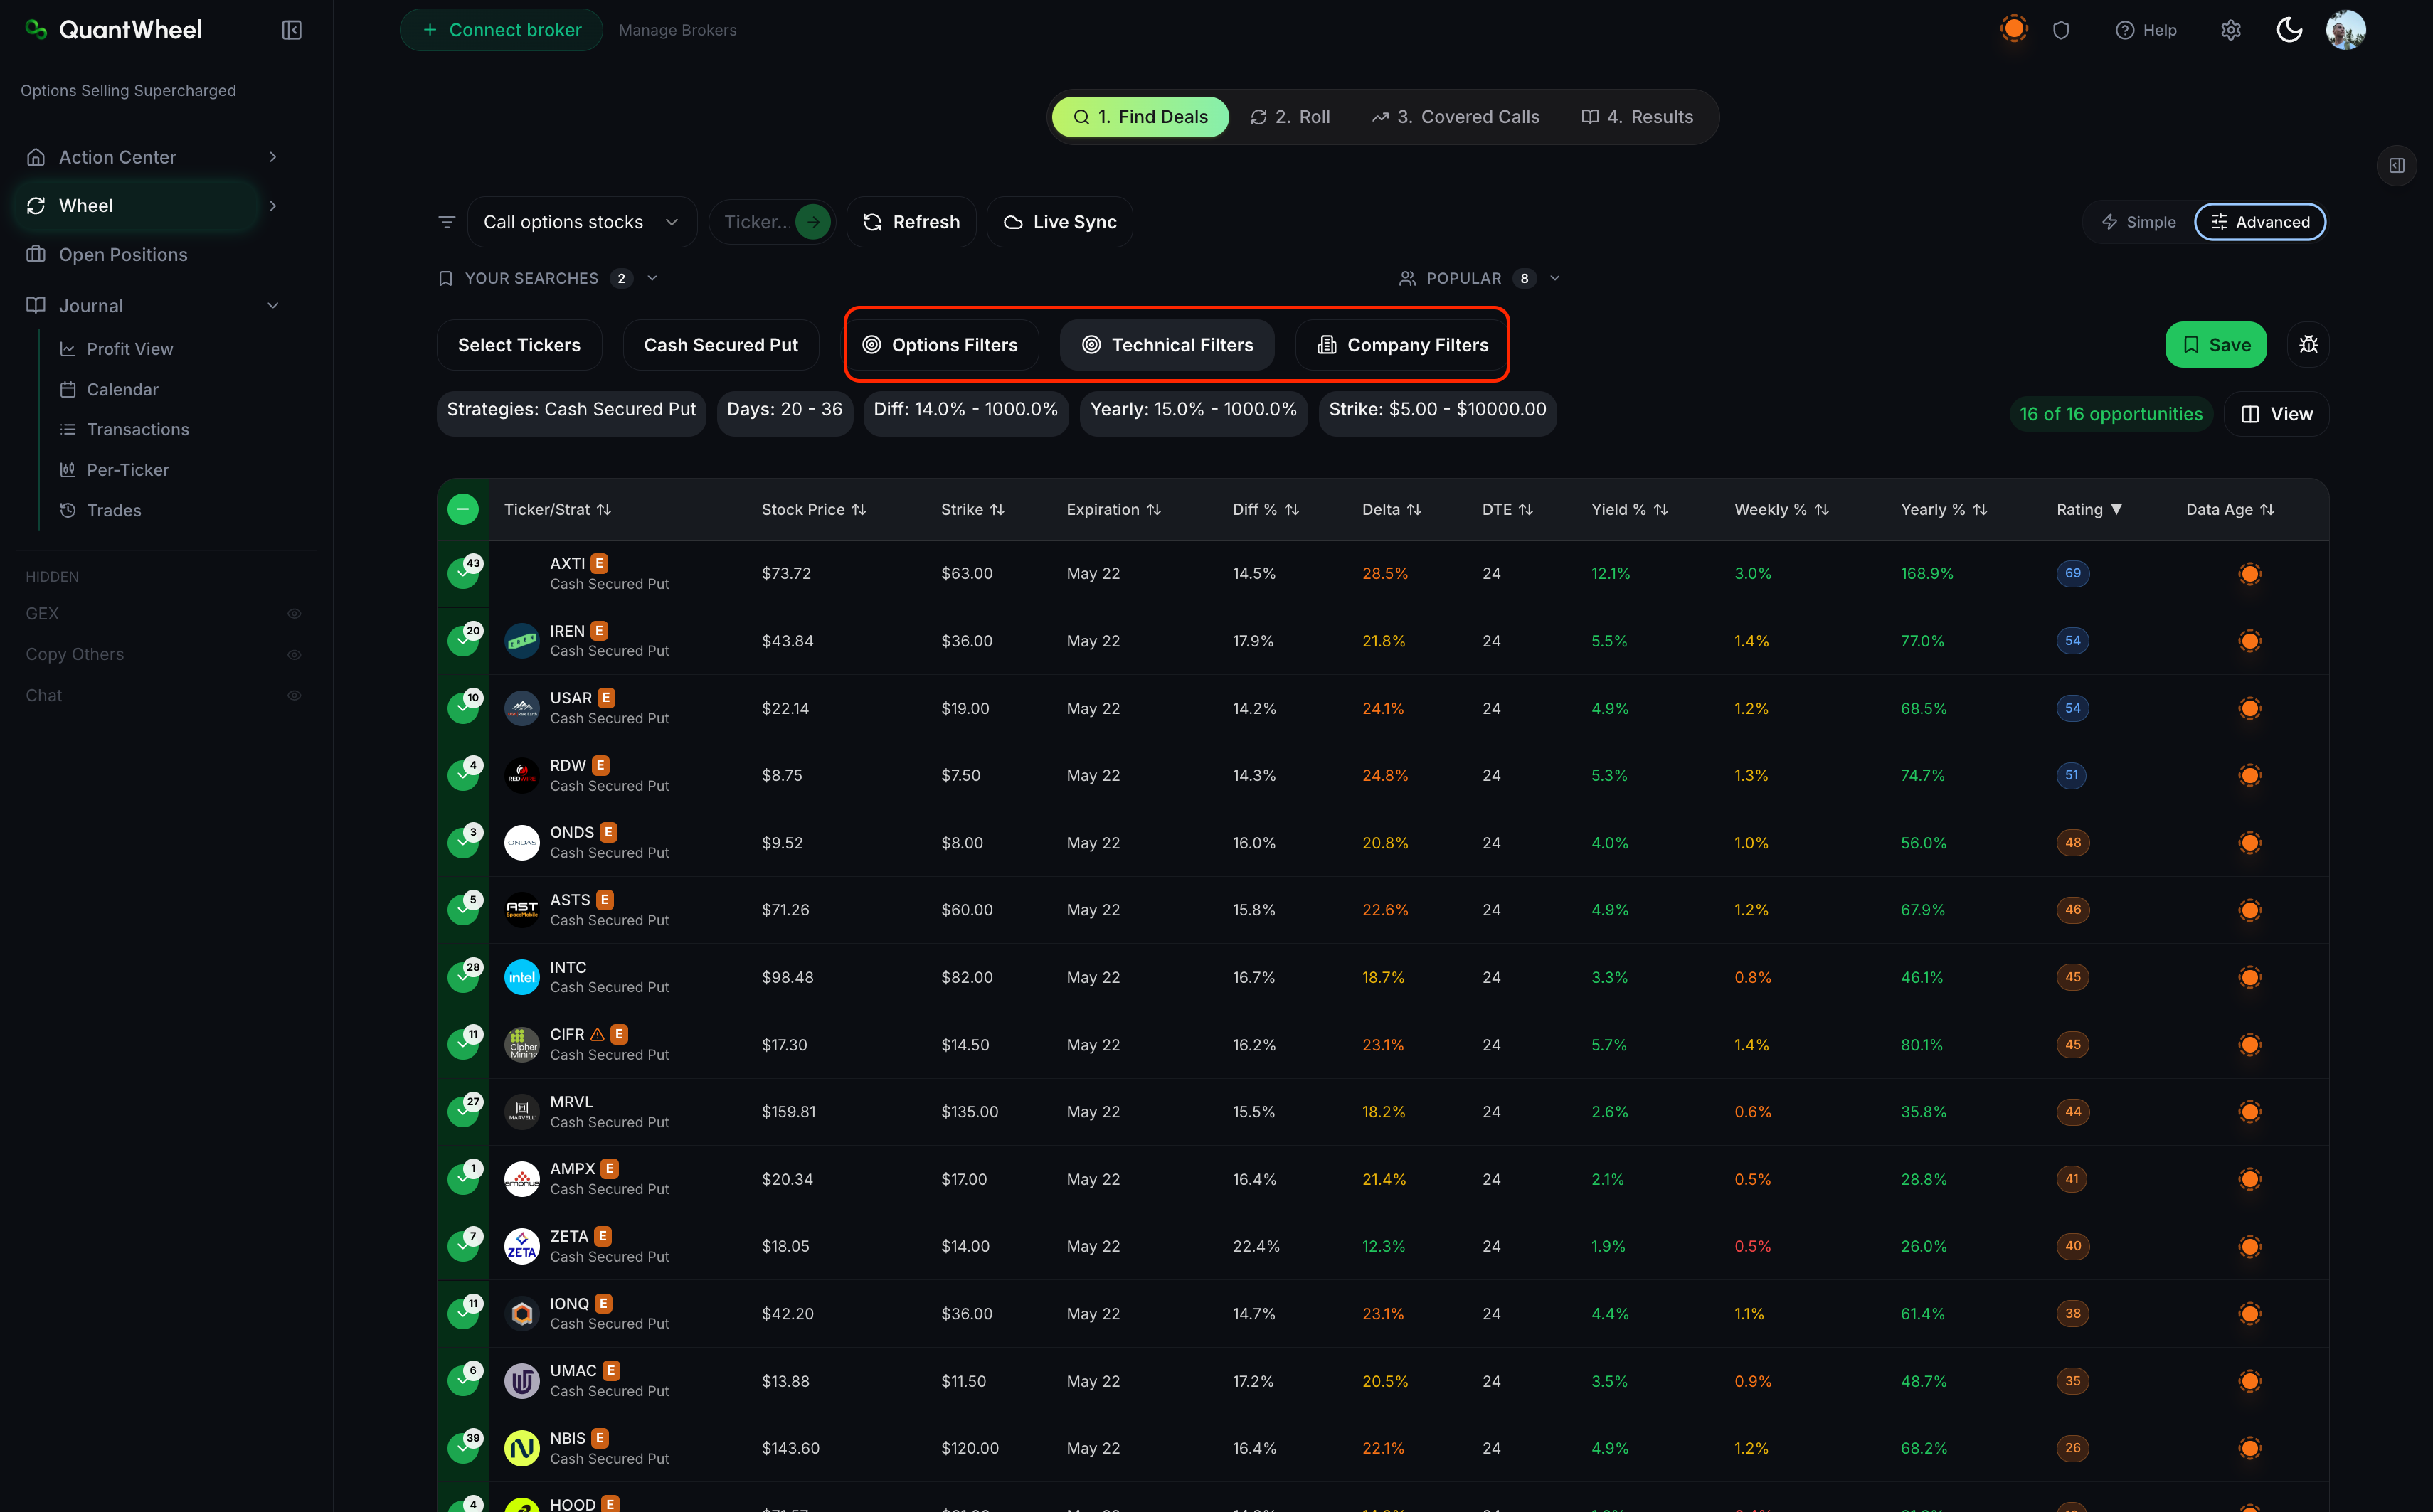Click the shield icon in top bar
This screenshot has height=1512, width=2433.
coord(2061,30)
